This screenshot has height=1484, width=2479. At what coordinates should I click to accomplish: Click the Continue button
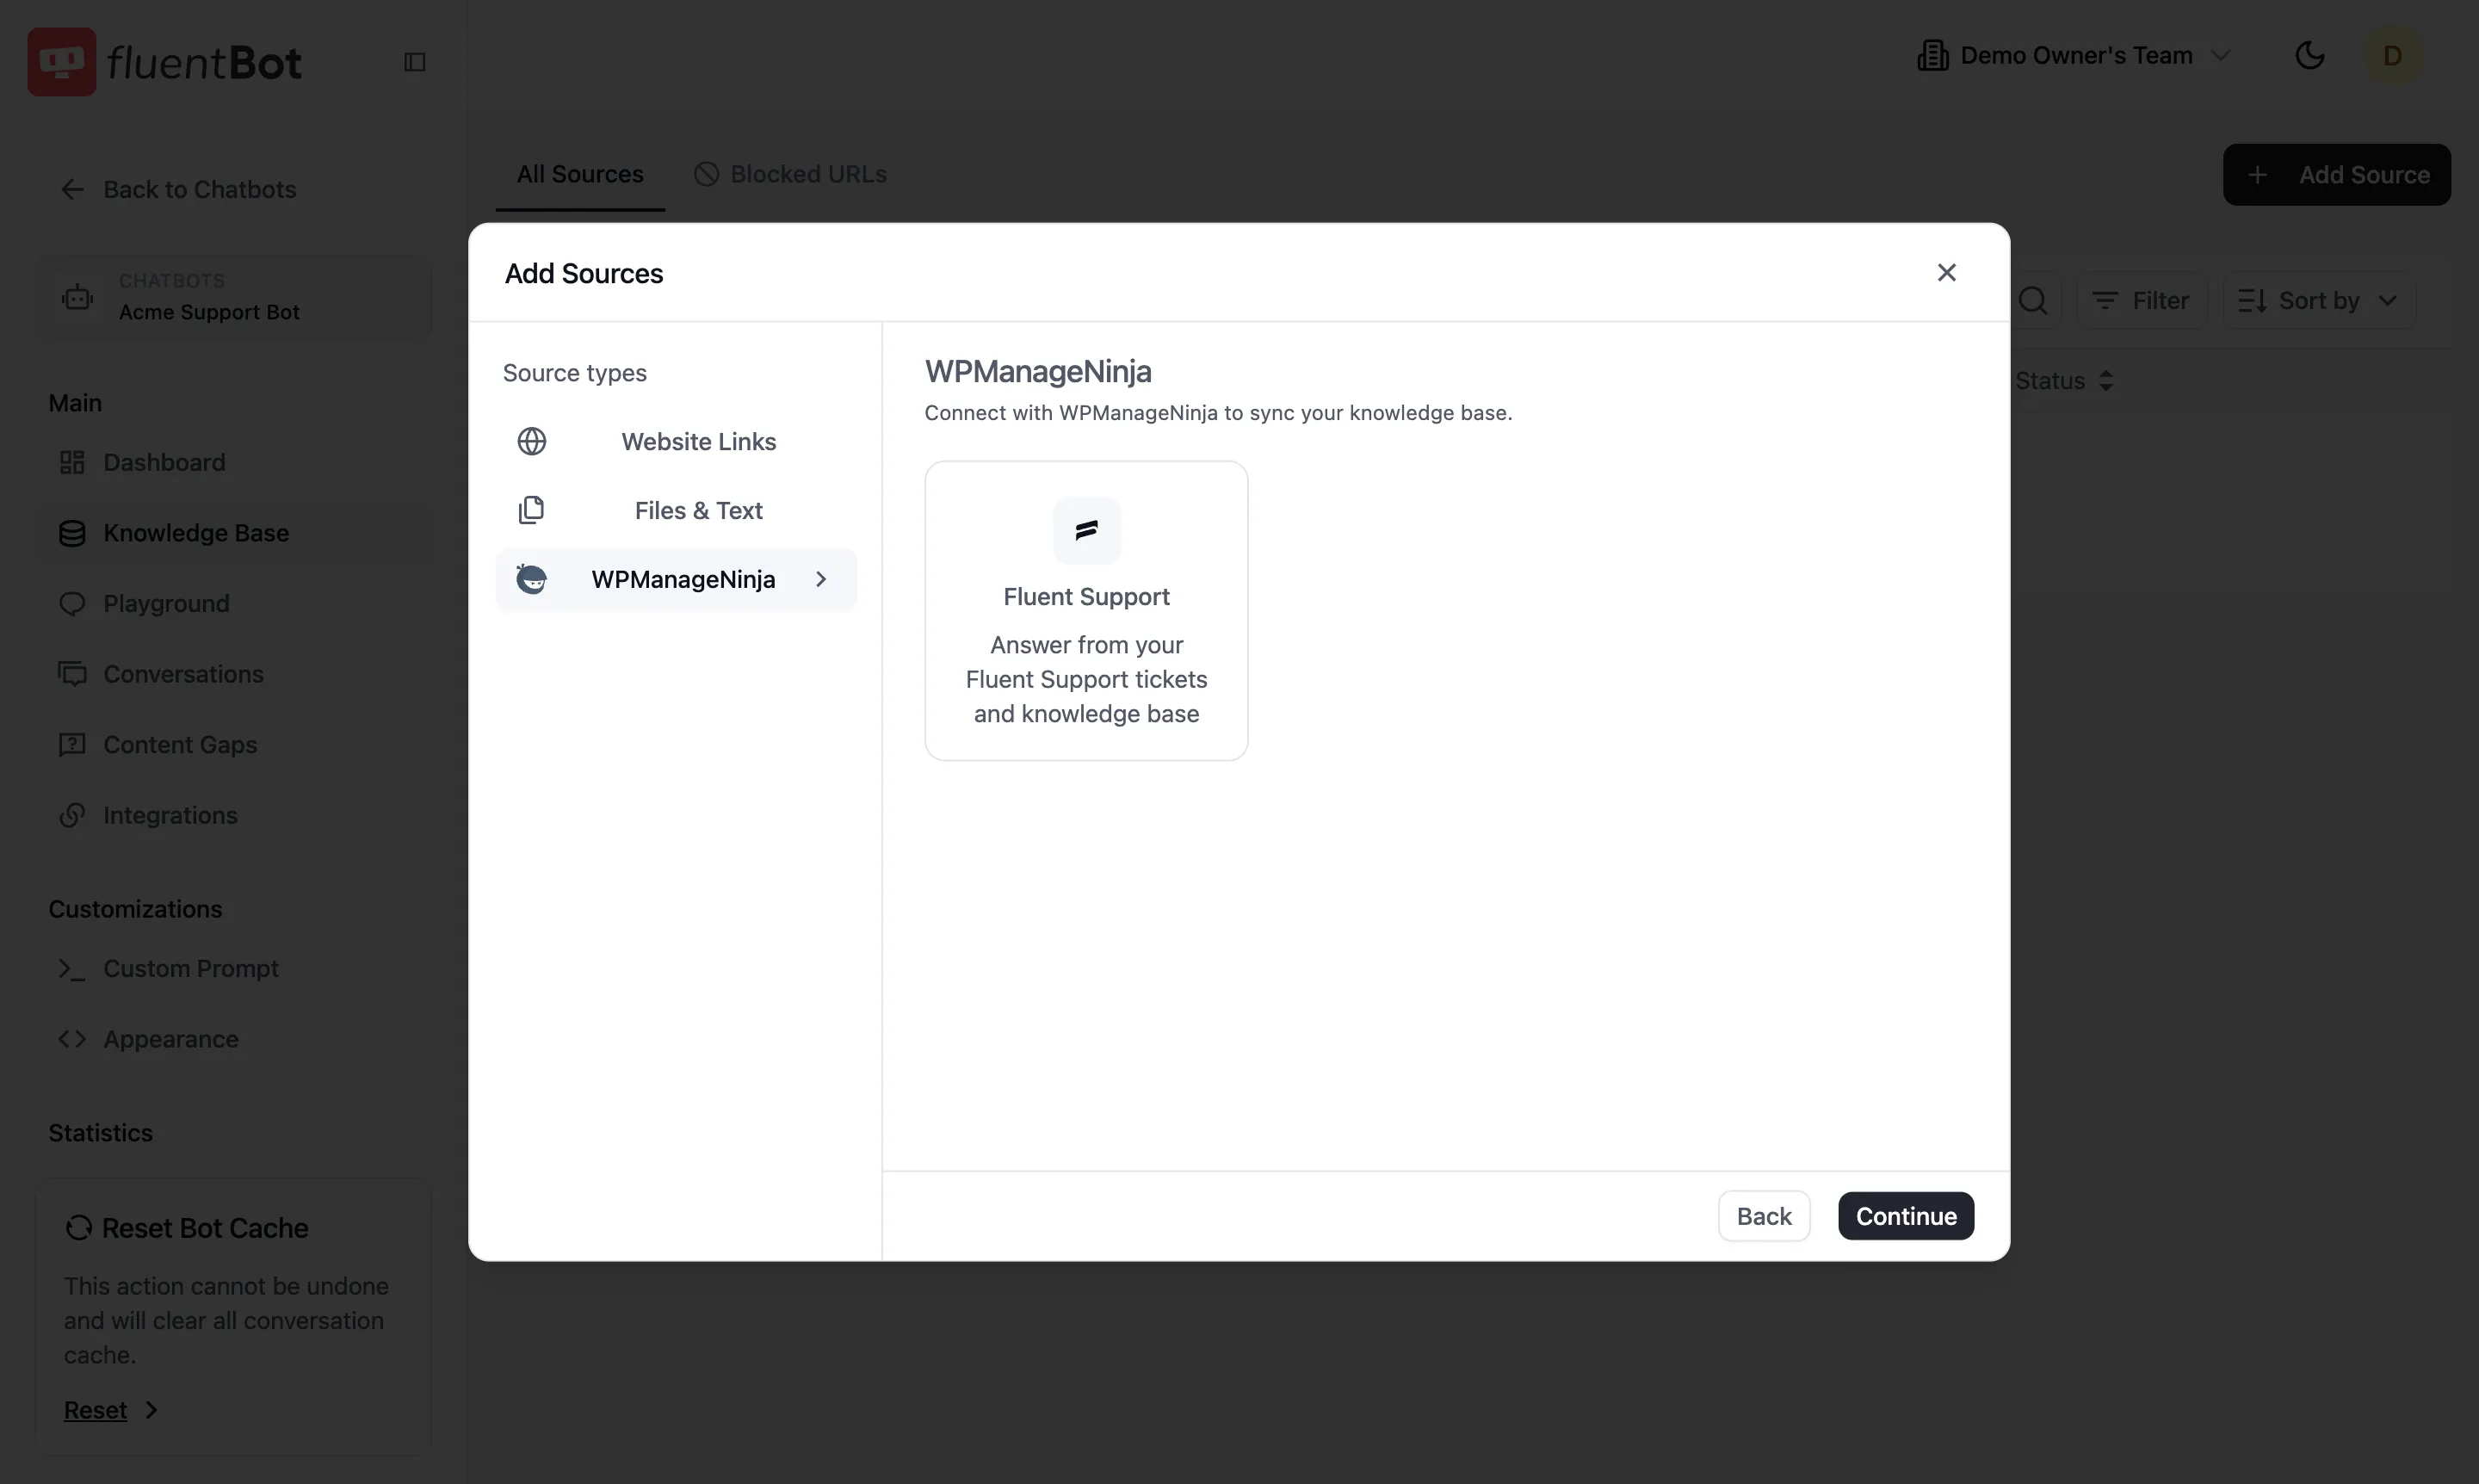(1906, 1216)
